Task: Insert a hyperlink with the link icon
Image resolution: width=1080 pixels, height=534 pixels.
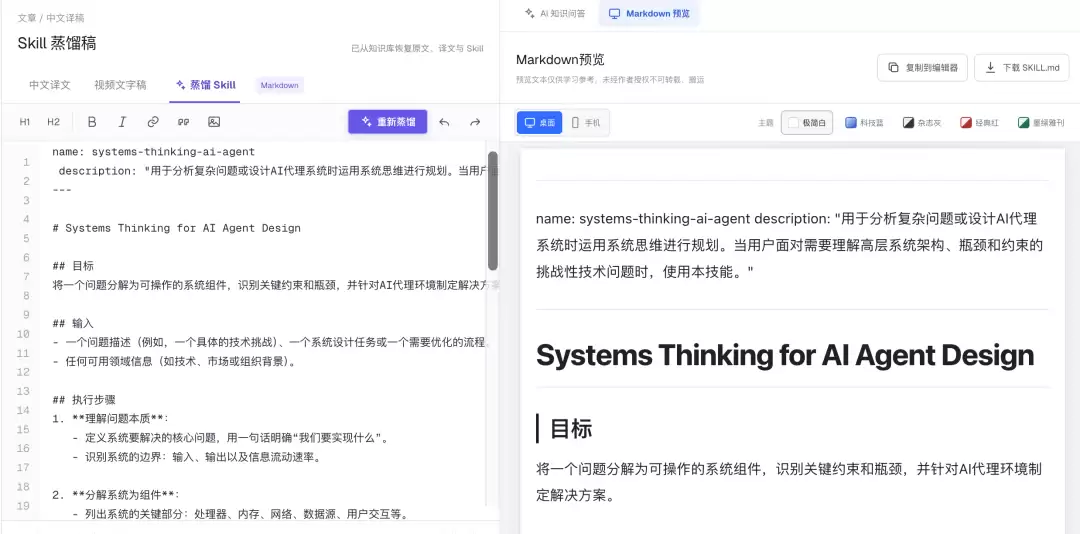Action: (x=153, y=122)
